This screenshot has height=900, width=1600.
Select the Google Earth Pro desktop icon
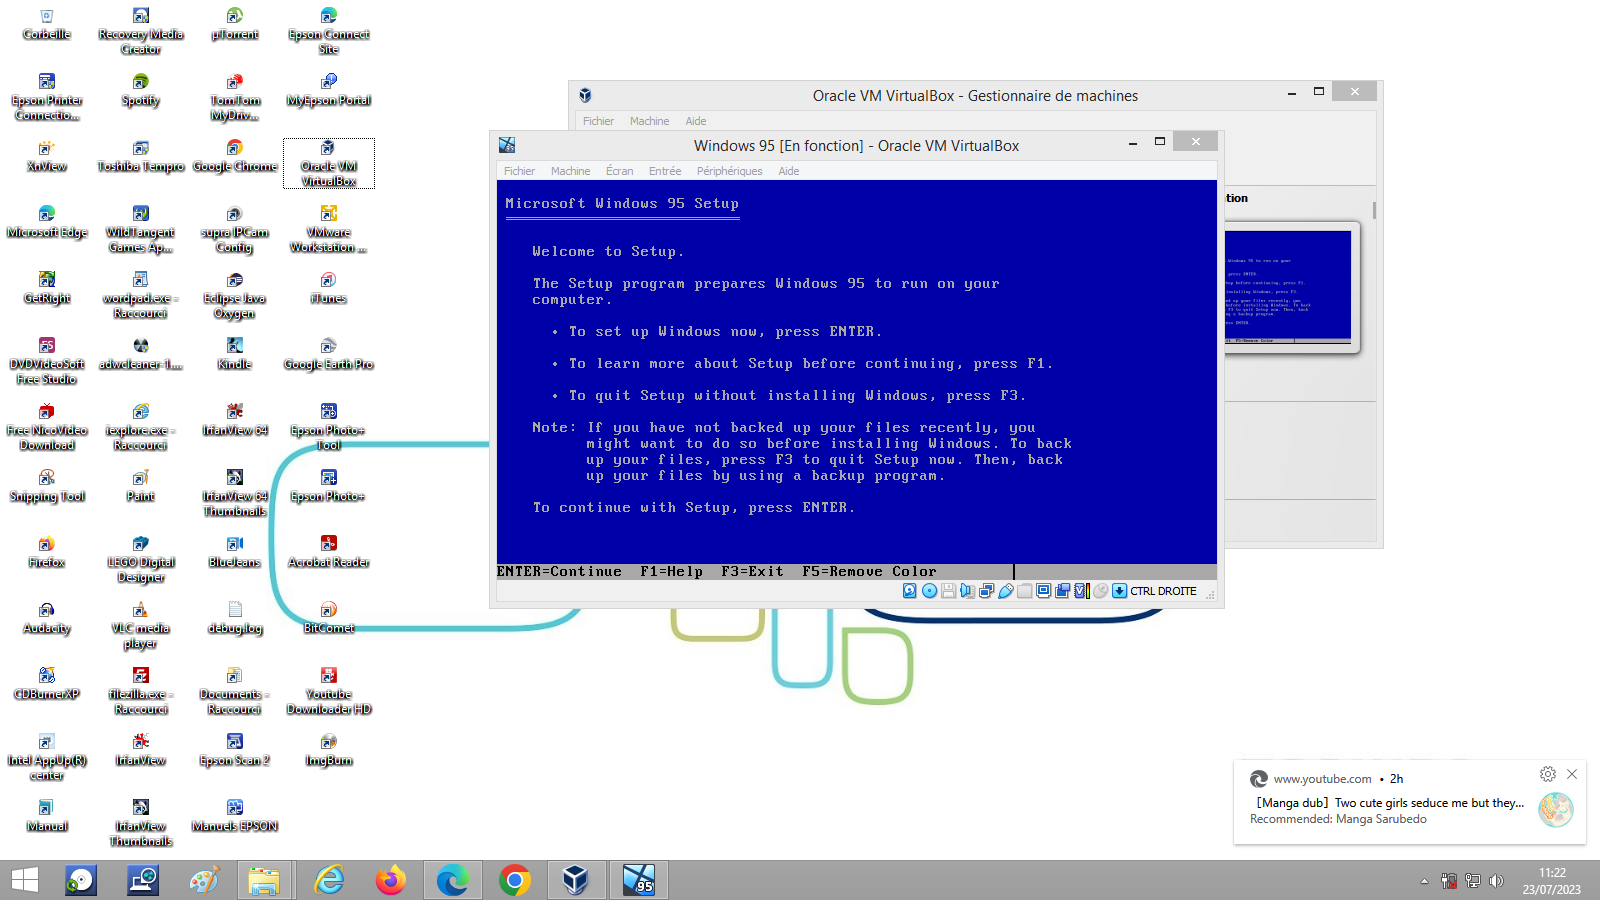point(329,355)
